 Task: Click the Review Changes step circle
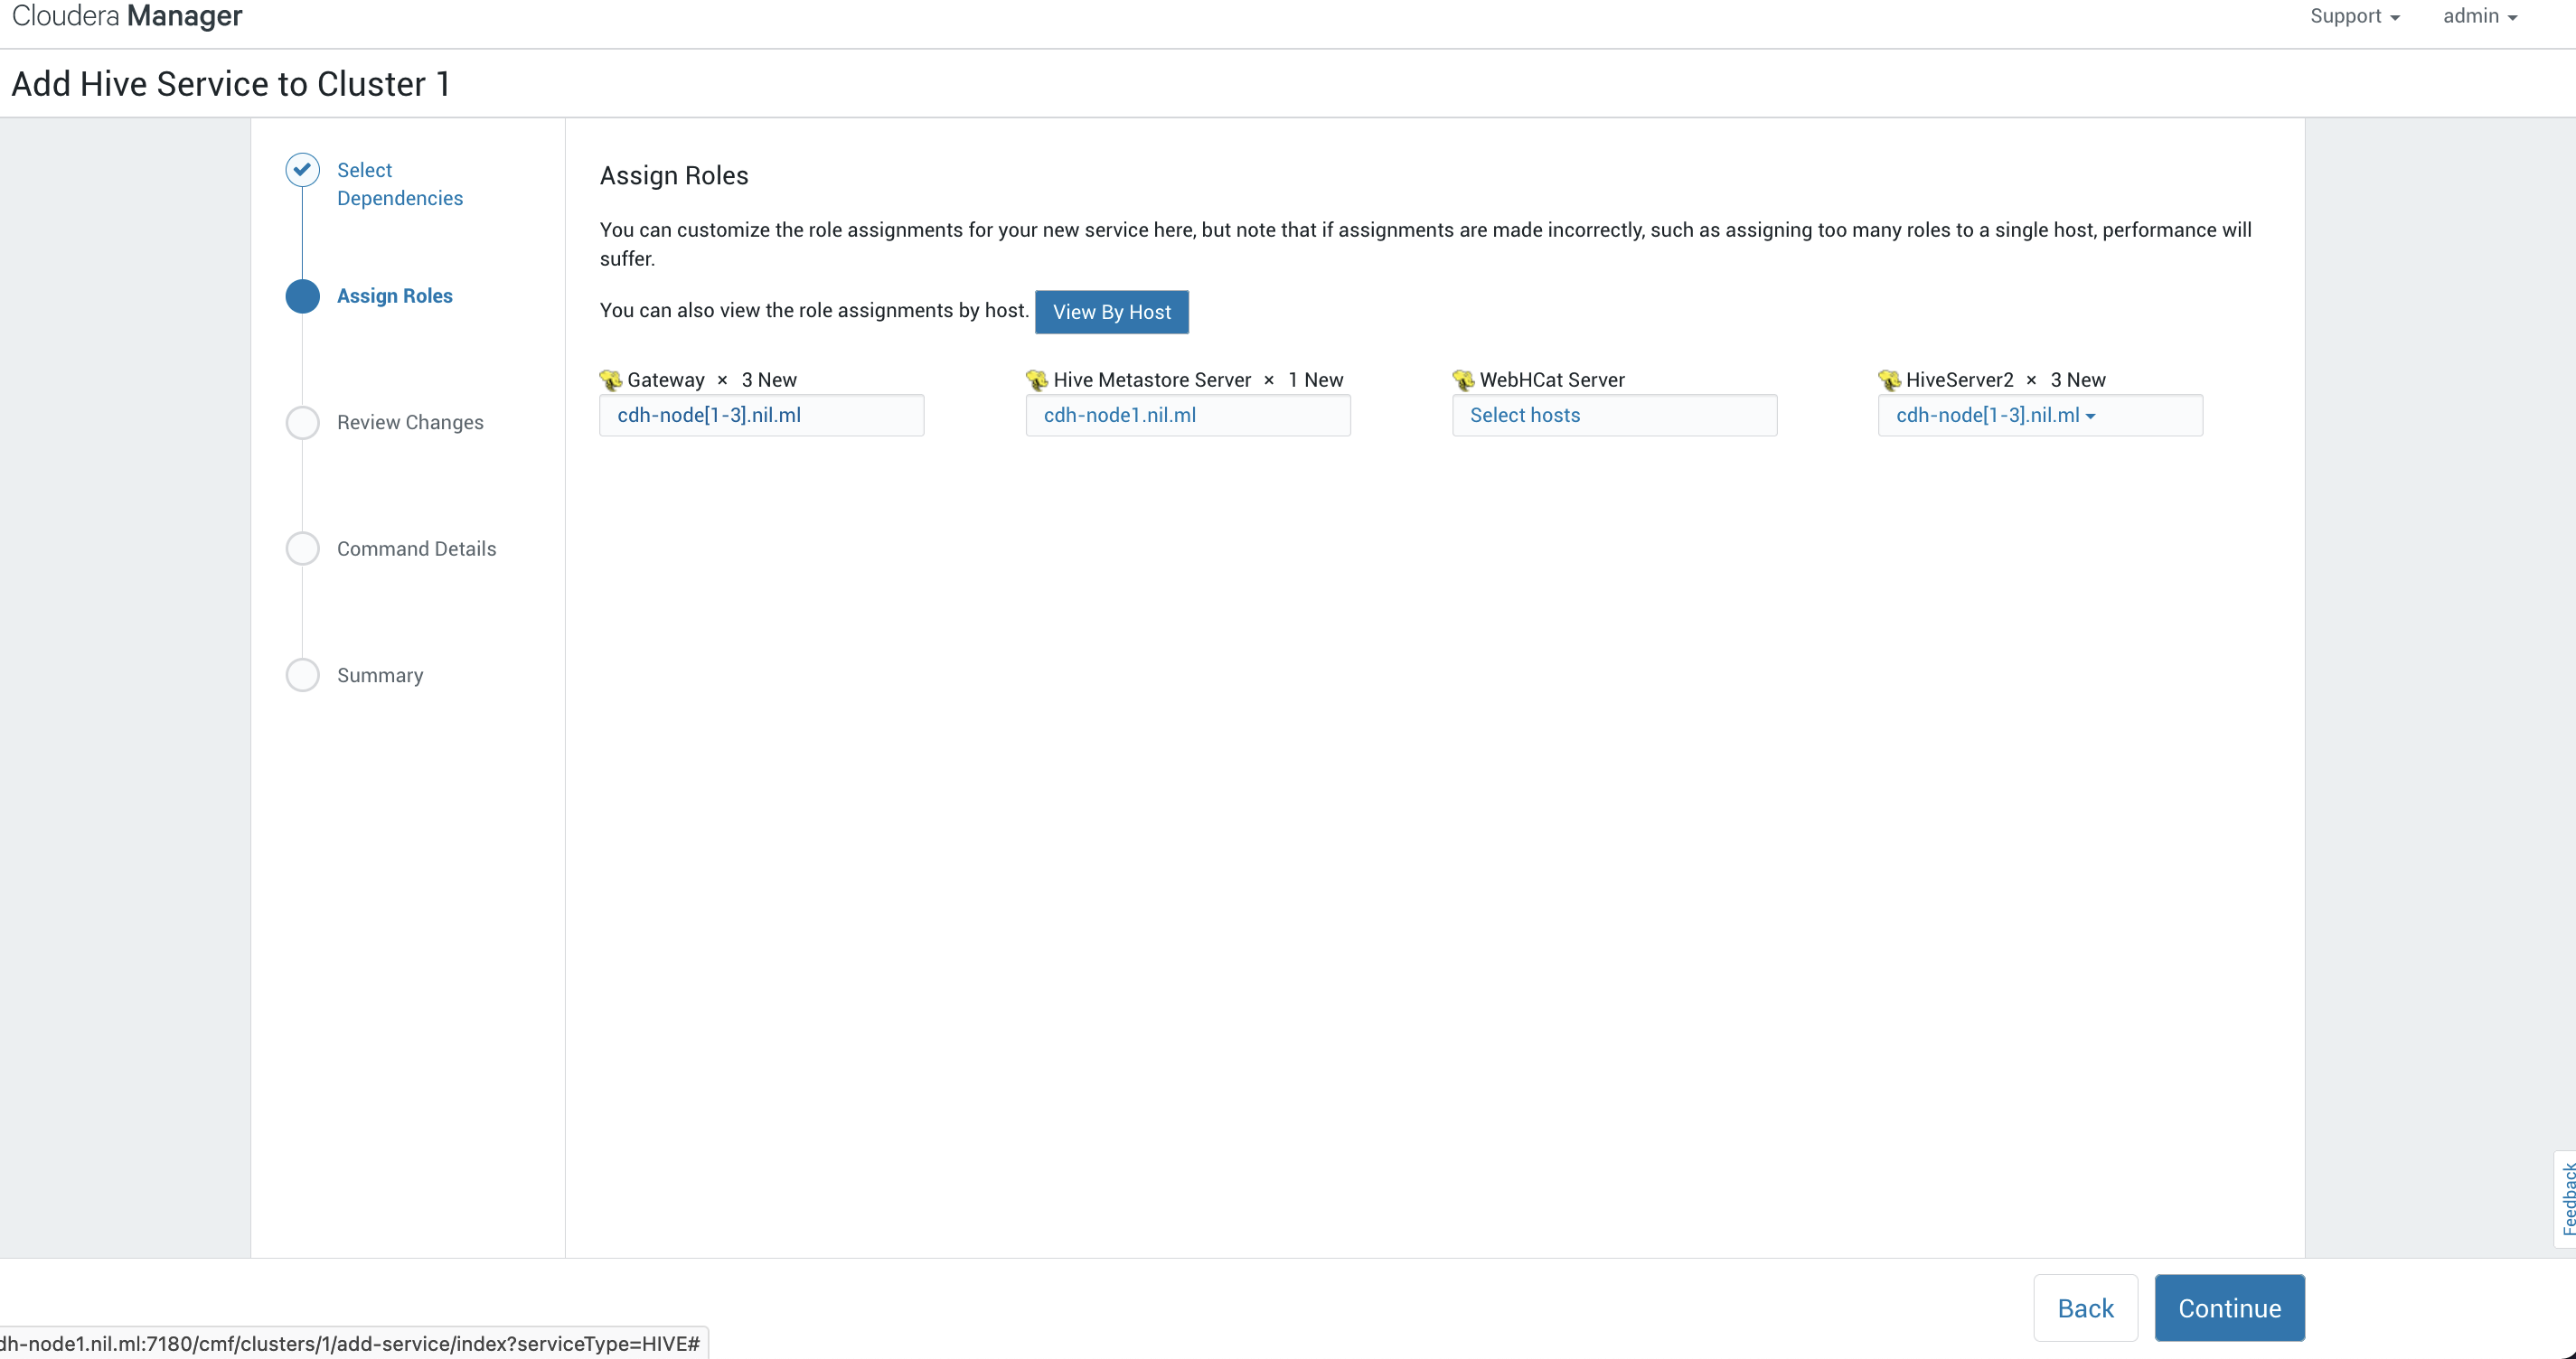coord(303,422)
